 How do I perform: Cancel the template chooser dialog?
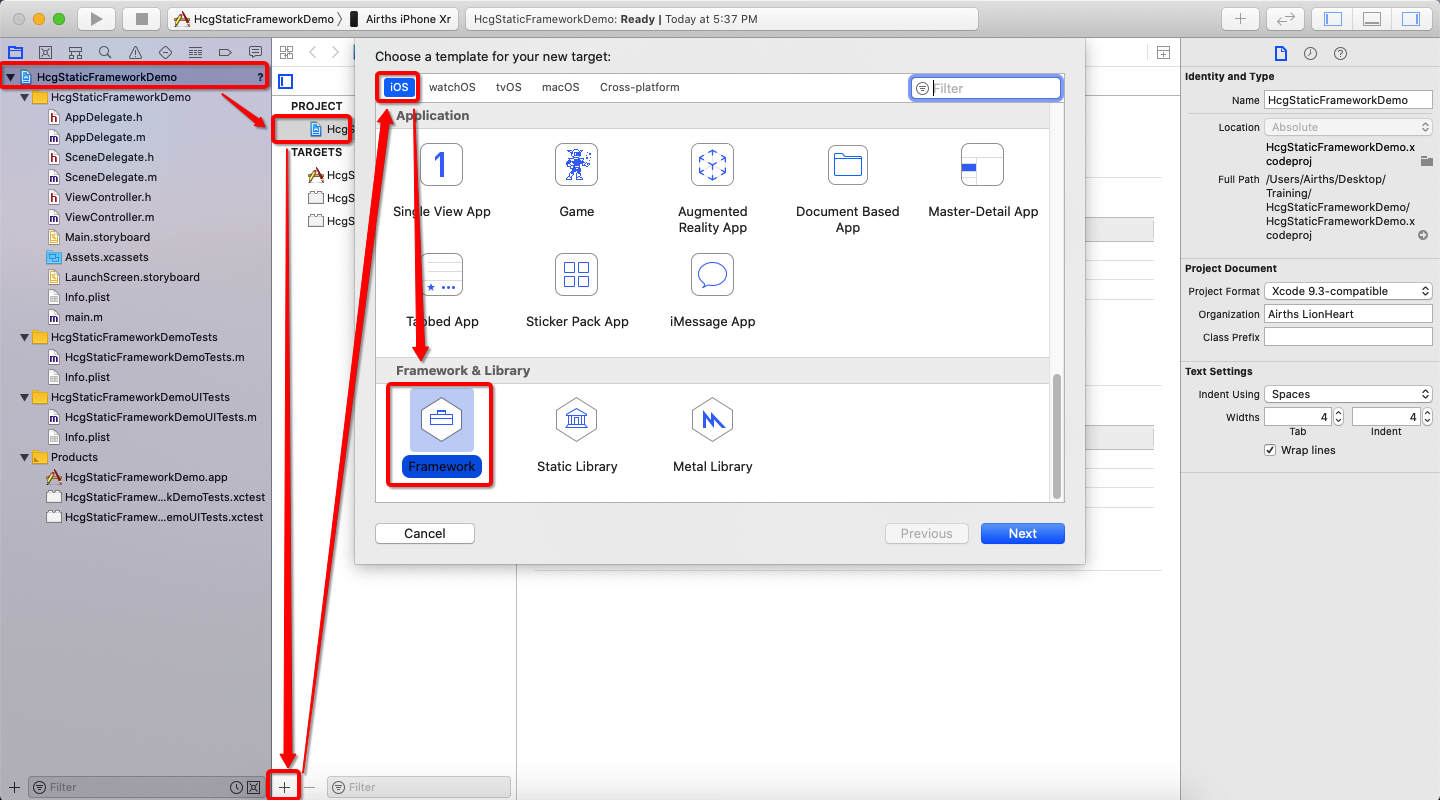pos(424,533)
